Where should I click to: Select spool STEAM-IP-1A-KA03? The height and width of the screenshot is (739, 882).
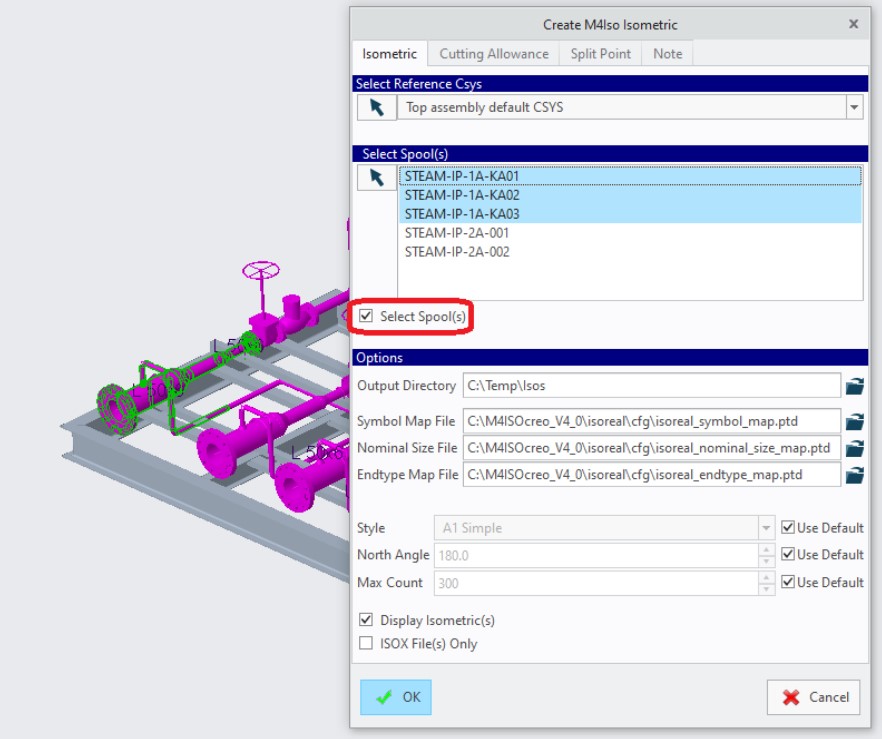630,214
